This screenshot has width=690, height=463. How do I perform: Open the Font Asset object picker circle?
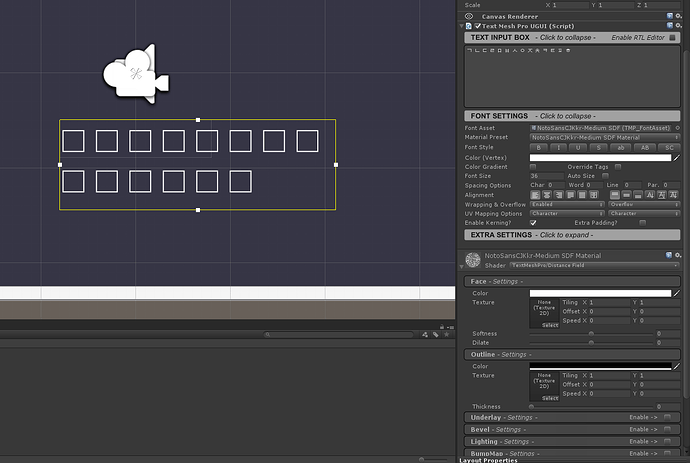[x=677, y=128]
